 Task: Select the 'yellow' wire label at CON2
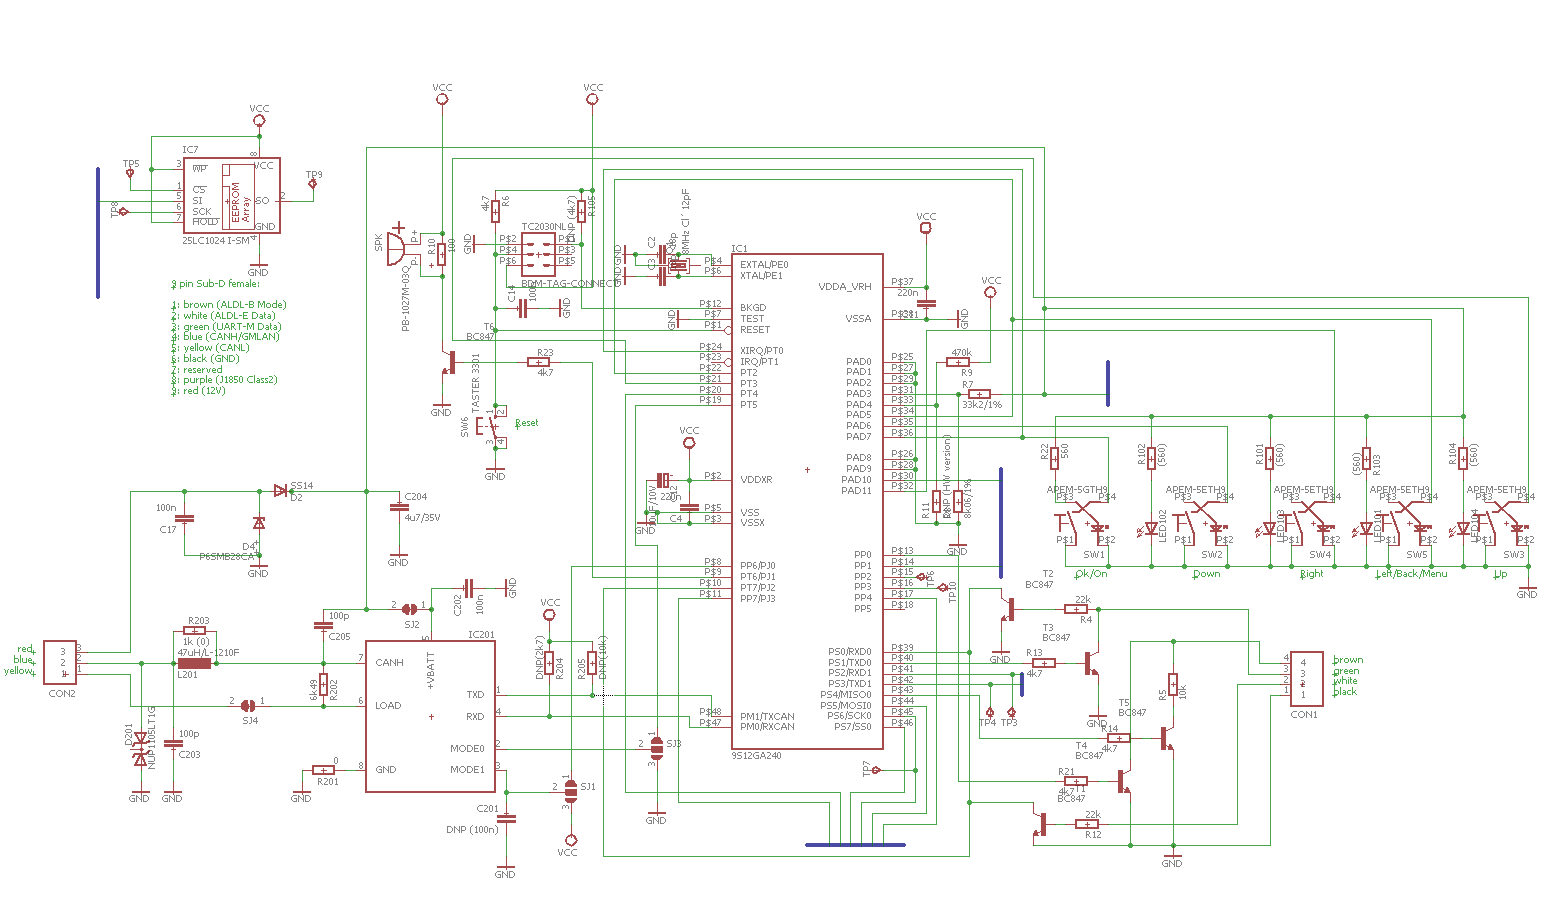(x=19, y=671)
